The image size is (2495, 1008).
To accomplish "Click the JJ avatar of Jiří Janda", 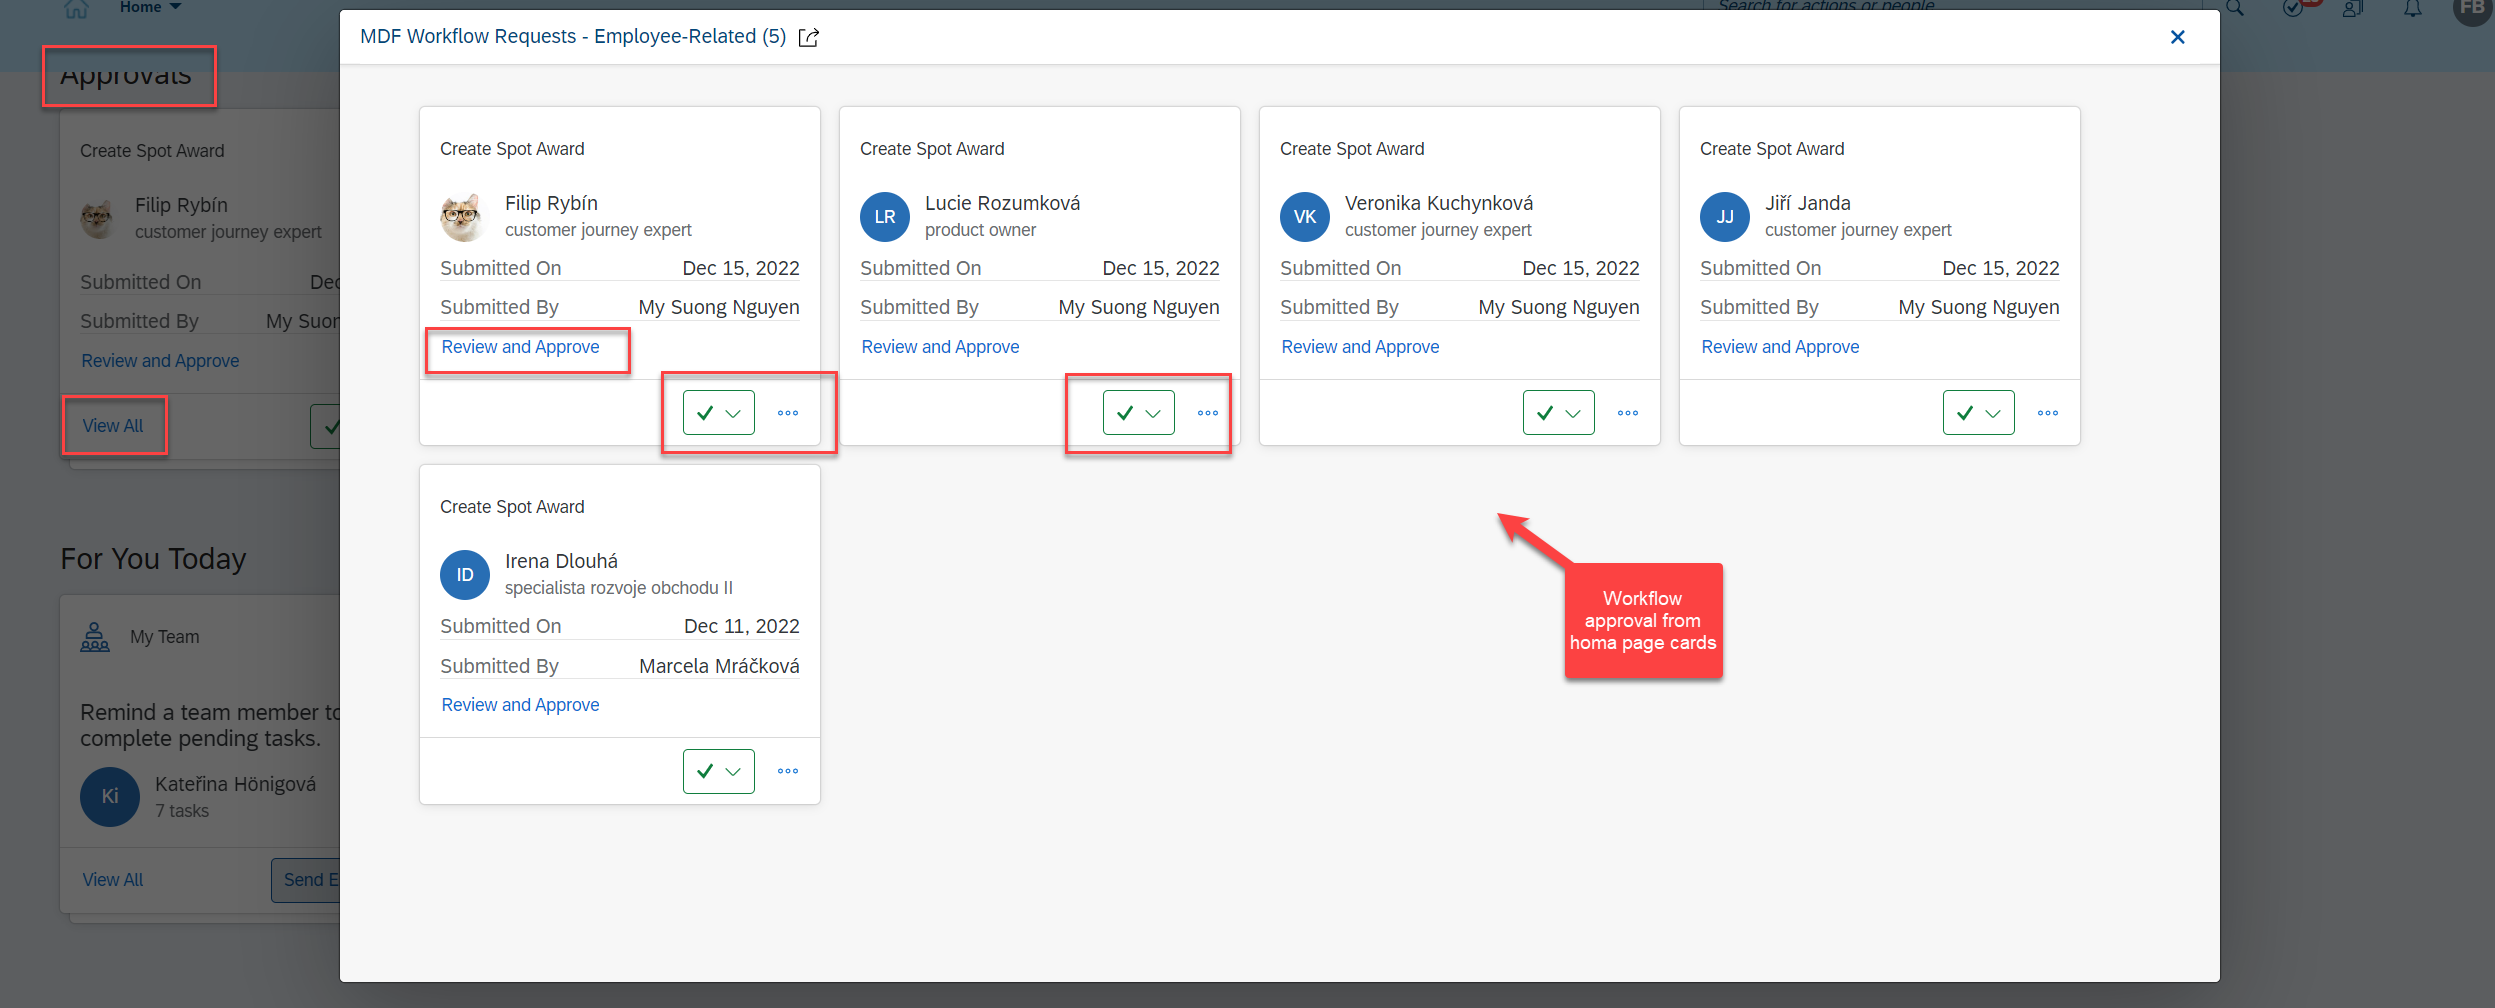I will point(1725,217).
